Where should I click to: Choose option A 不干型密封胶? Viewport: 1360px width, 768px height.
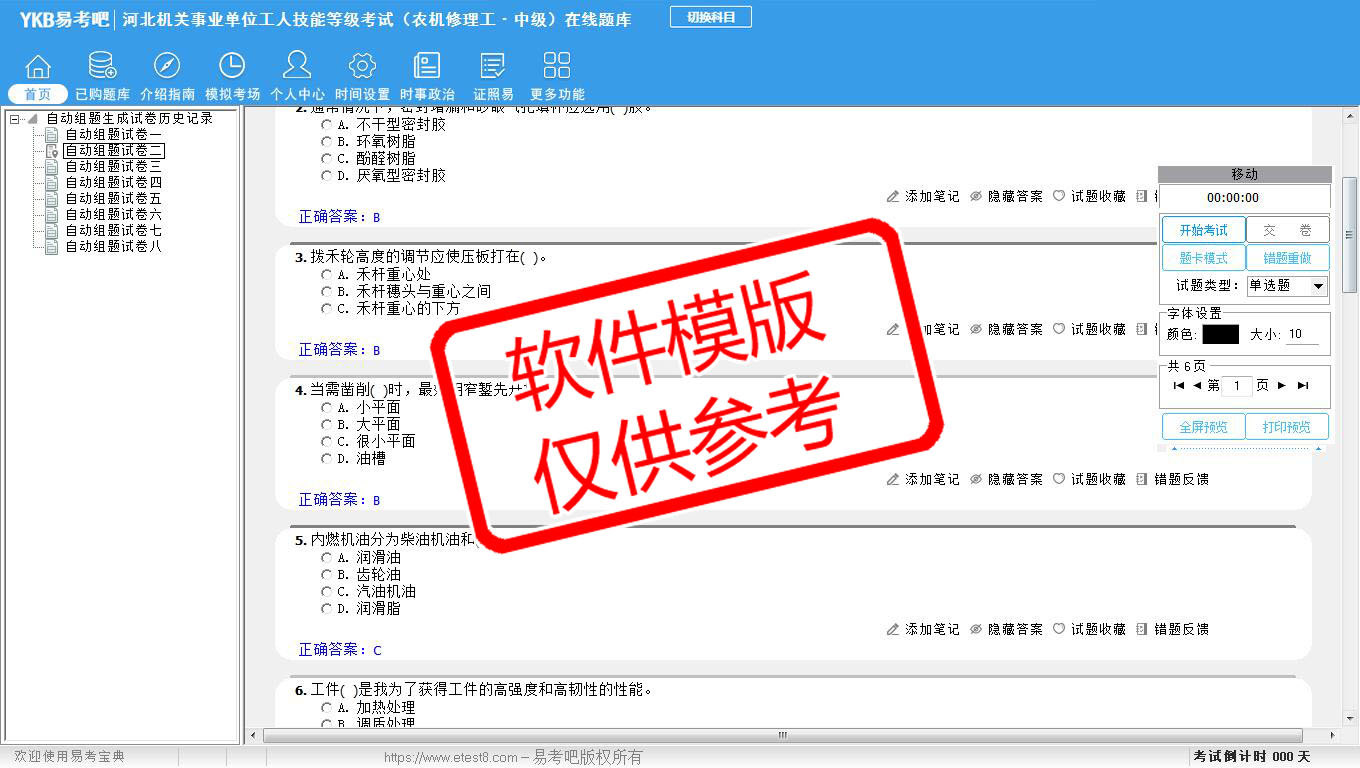point(326,125)
